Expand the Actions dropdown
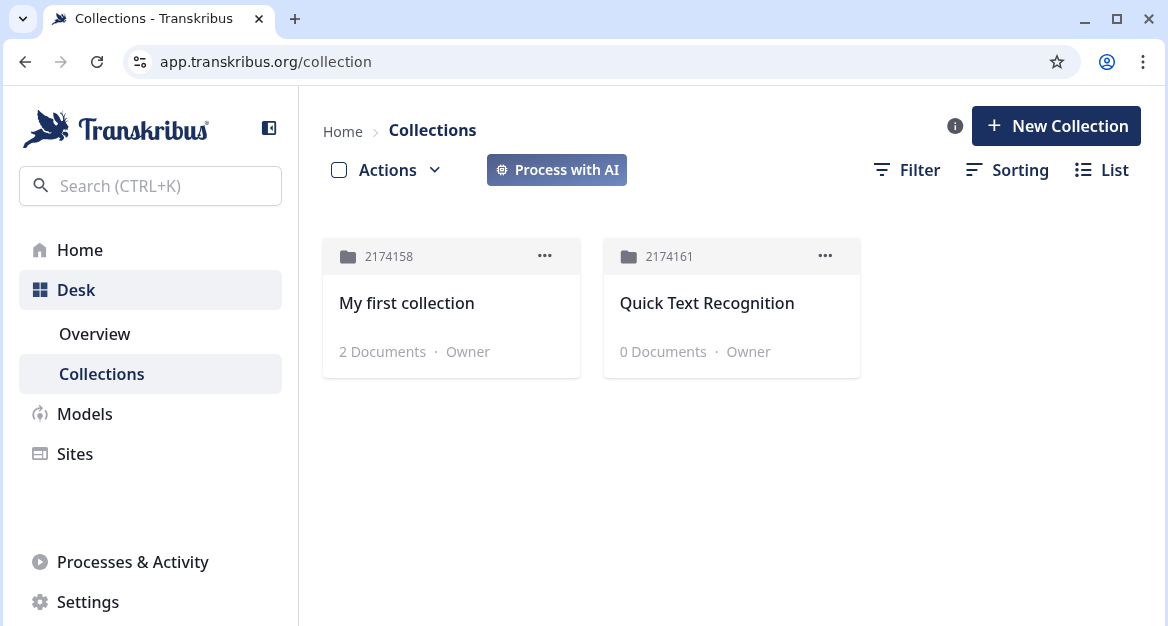This screenshot has height=626, width=1168. tap(399, 170)
